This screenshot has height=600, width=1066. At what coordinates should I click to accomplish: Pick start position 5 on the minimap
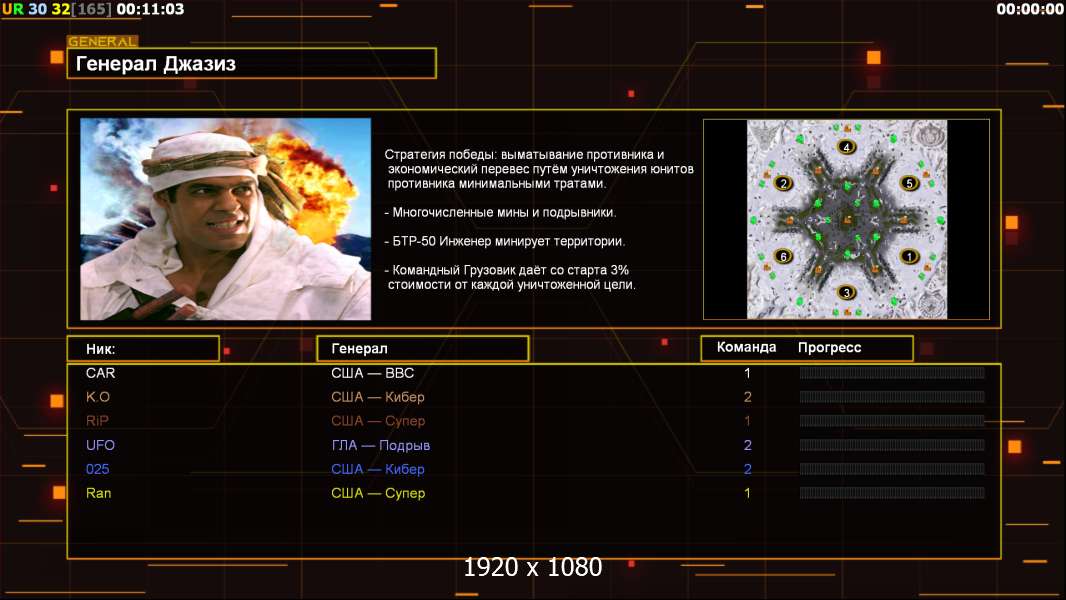[909, 183]
